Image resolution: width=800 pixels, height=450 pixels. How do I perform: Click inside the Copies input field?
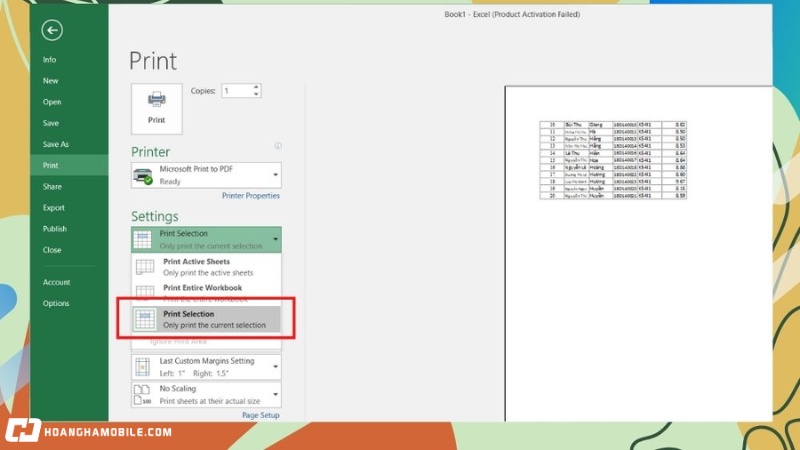click(x=238, y=91)
